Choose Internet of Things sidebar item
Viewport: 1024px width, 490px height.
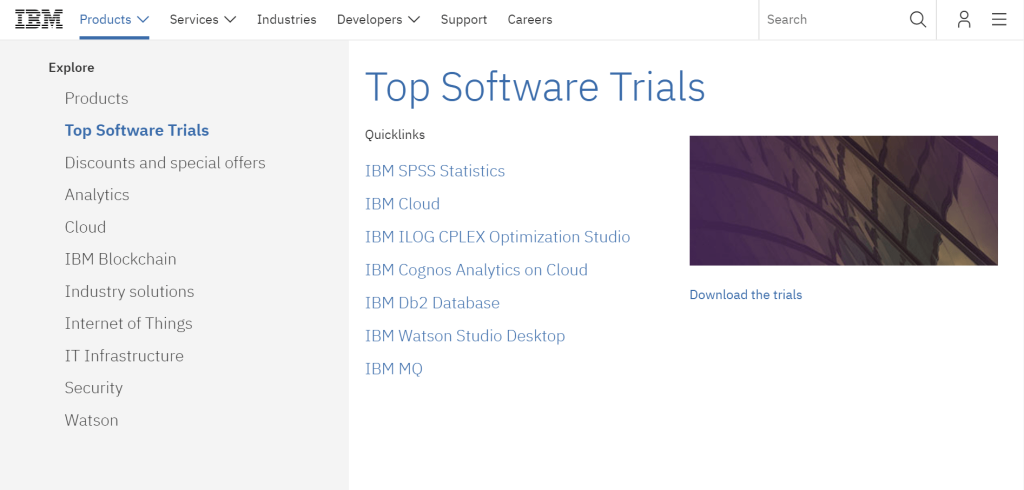point(128,324)
